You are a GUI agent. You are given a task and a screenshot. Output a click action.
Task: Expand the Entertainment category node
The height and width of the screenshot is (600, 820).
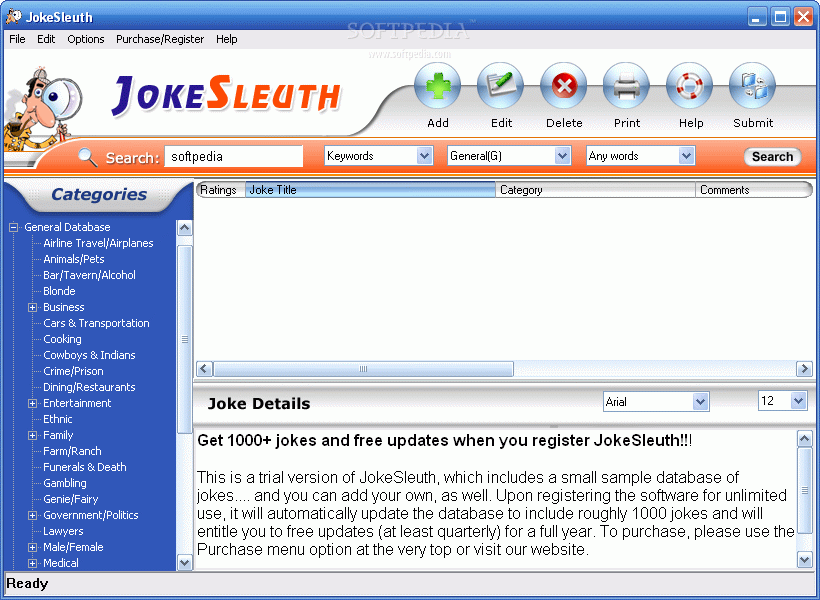[x=32, y=403]
